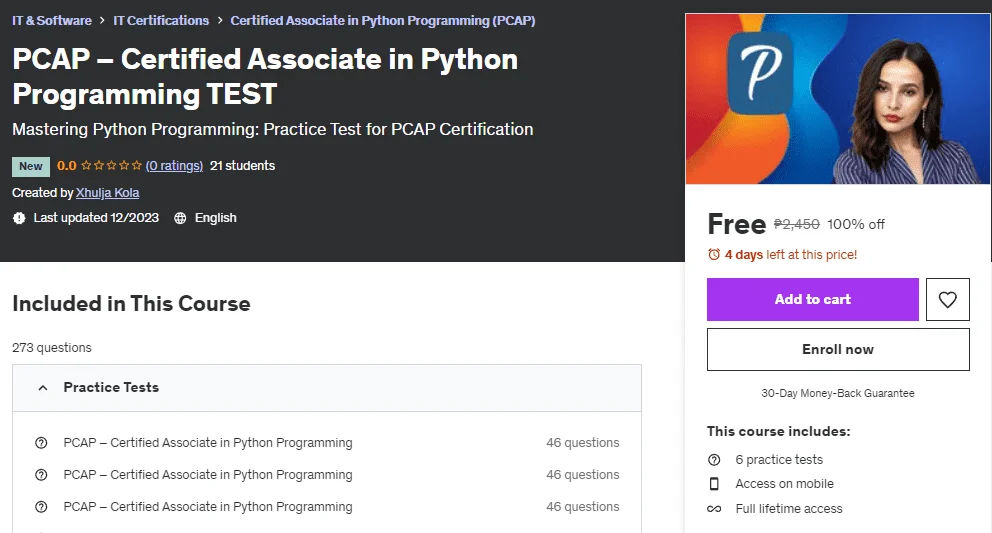Click the Access on mobile phone icon
Image resolution: width=992 pixels, height=533 pixels.
(x=714, y=484)
